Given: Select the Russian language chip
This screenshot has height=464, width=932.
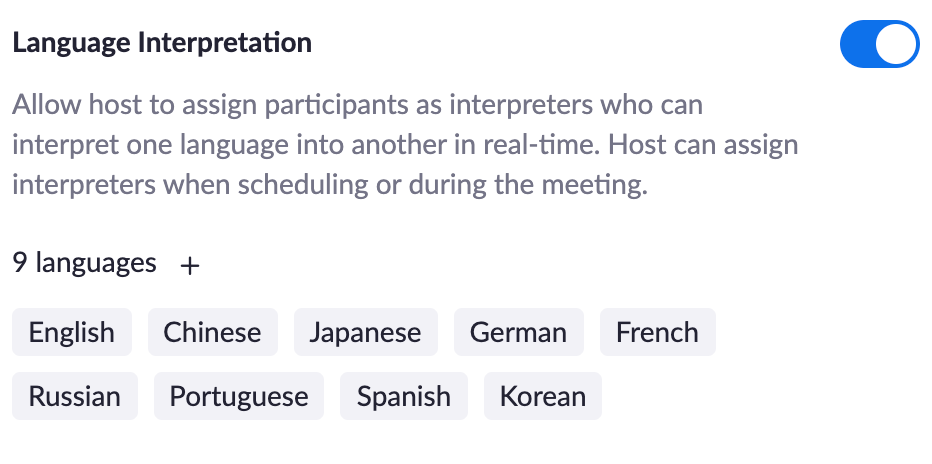Looking at the screenshot, I should 74,396.
